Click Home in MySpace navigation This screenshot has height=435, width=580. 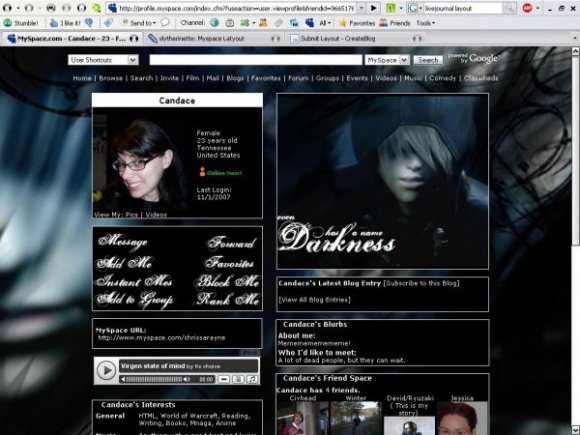pos(82,78)
